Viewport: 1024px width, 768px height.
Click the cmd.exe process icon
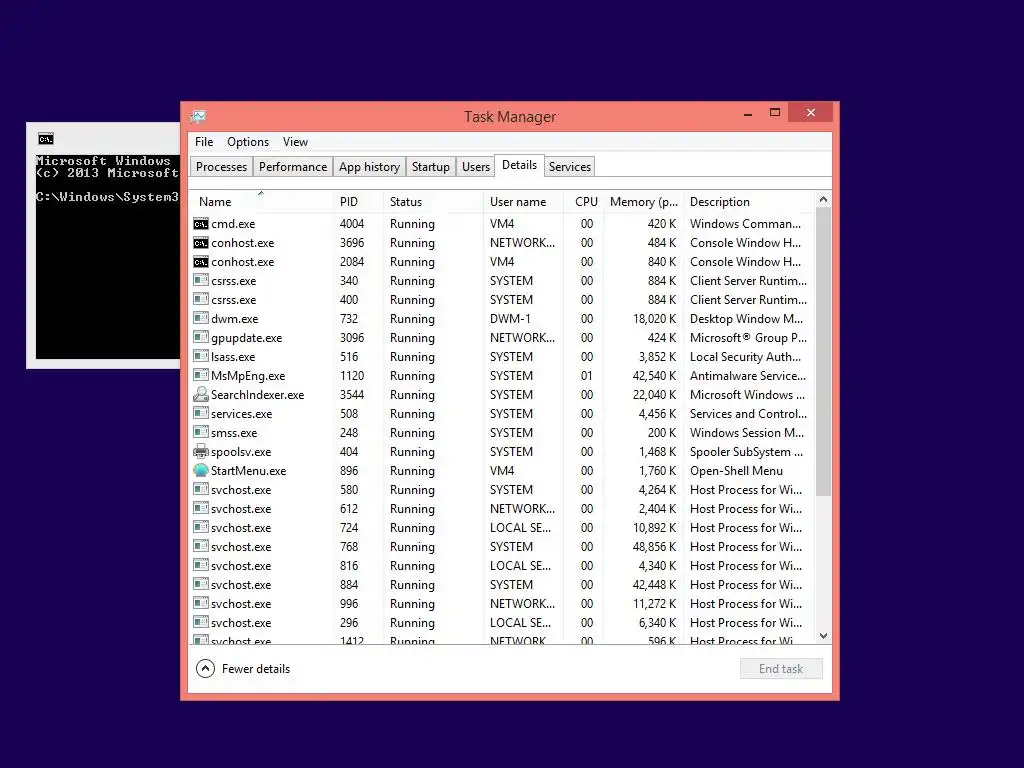click(200, 224)
